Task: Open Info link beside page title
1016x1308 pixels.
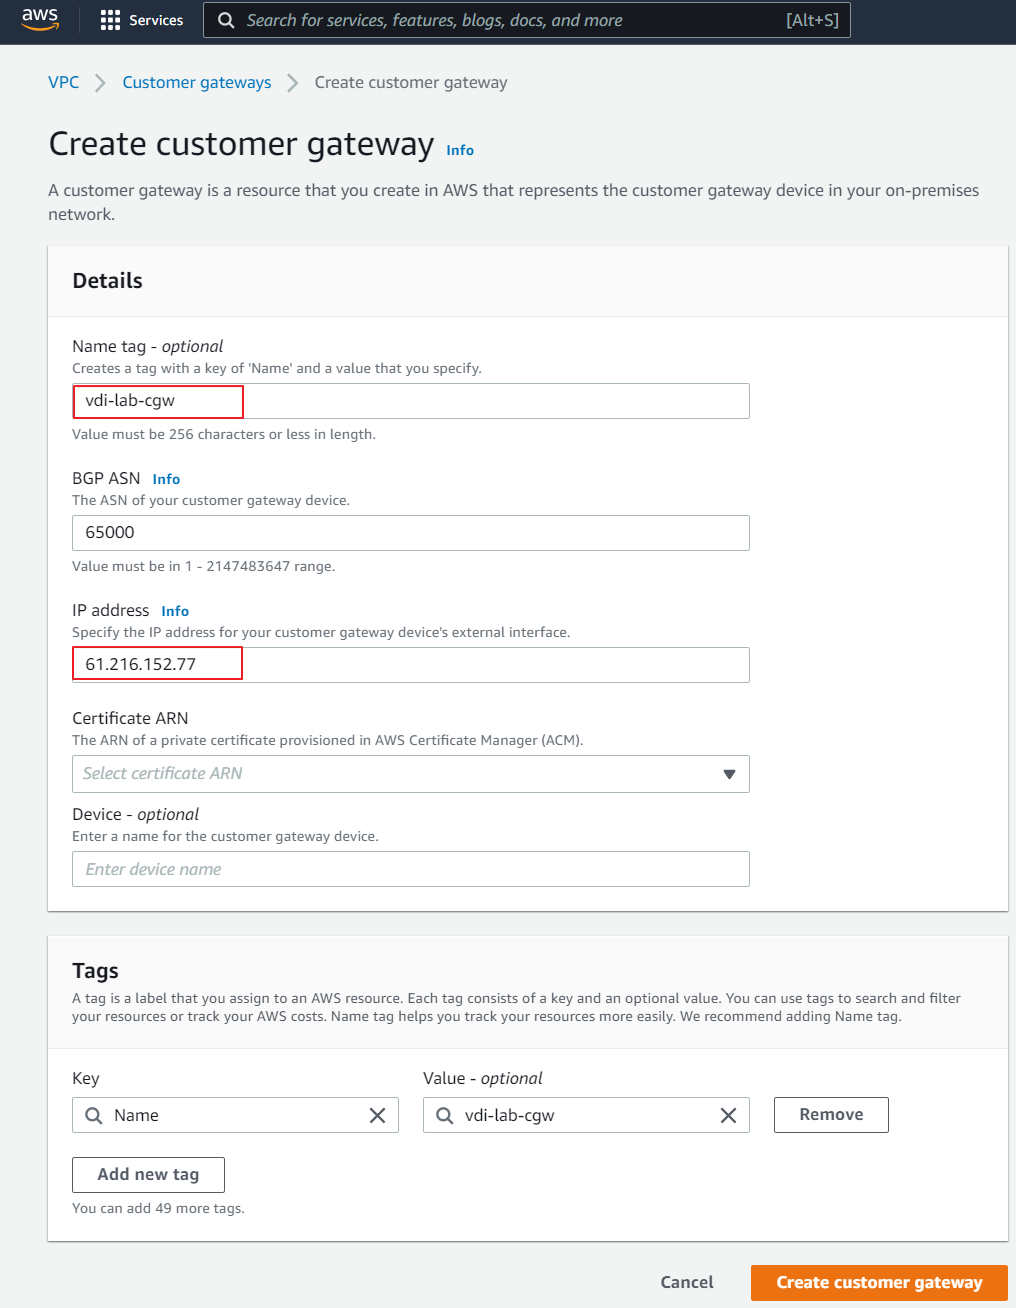Action: pyautogui.click(x=460, y=150)
